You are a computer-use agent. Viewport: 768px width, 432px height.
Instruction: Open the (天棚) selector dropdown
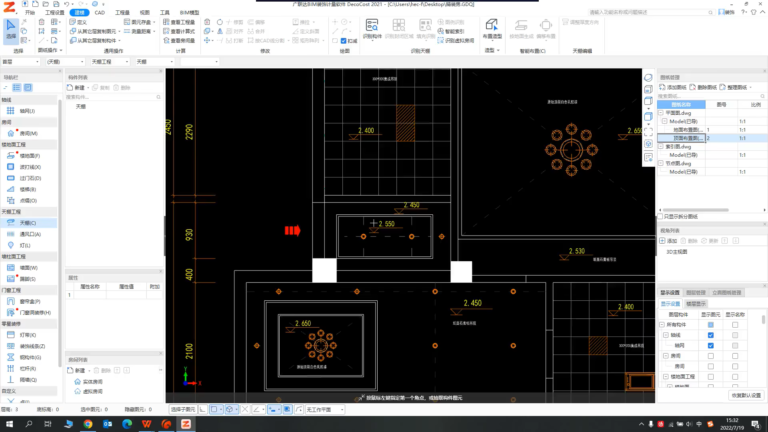coord(65,62)
